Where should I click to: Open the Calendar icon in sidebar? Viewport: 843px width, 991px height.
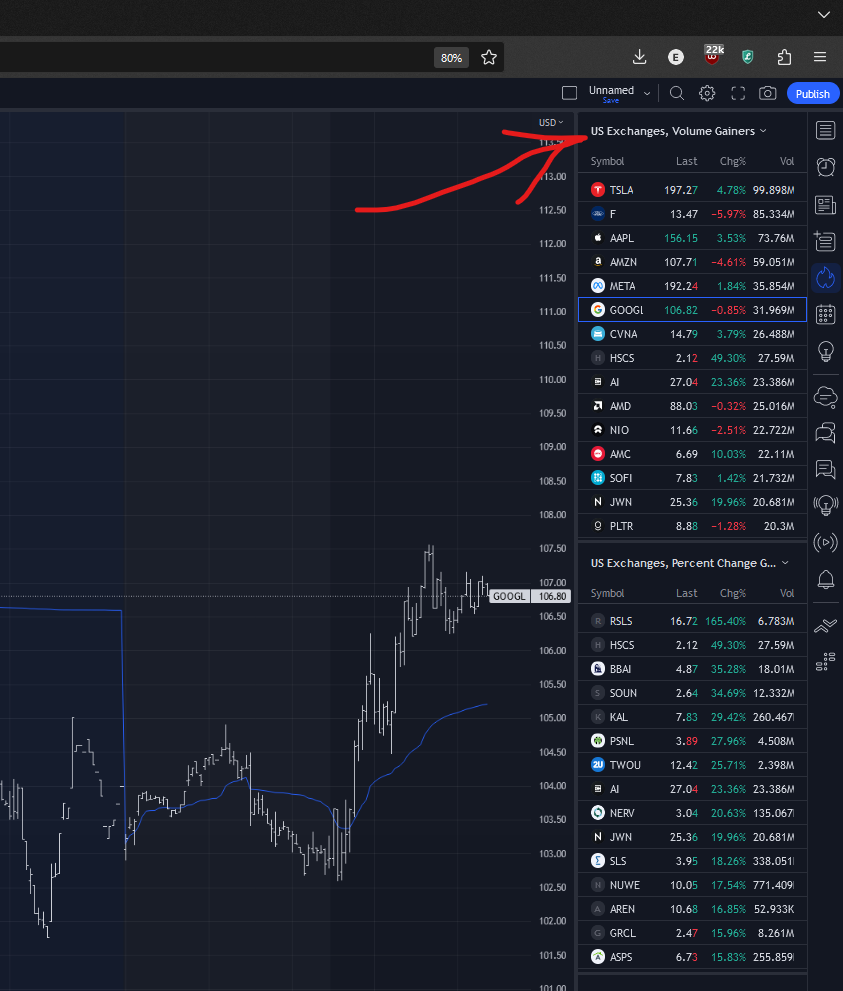pos(825,314)
